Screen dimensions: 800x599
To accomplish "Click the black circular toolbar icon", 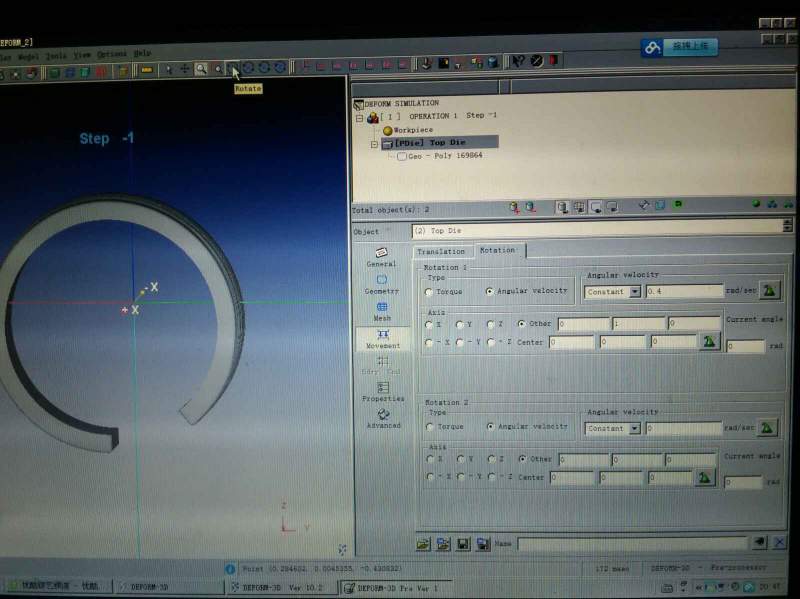I will [x=536, y=61].
